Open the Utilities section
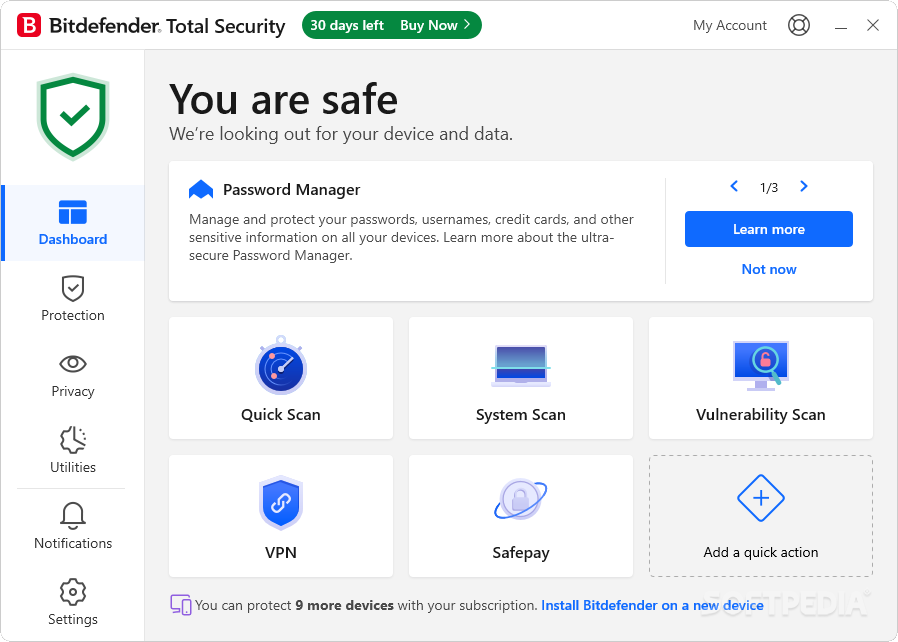Screen dimensions: 898x642 coord(72,451)
